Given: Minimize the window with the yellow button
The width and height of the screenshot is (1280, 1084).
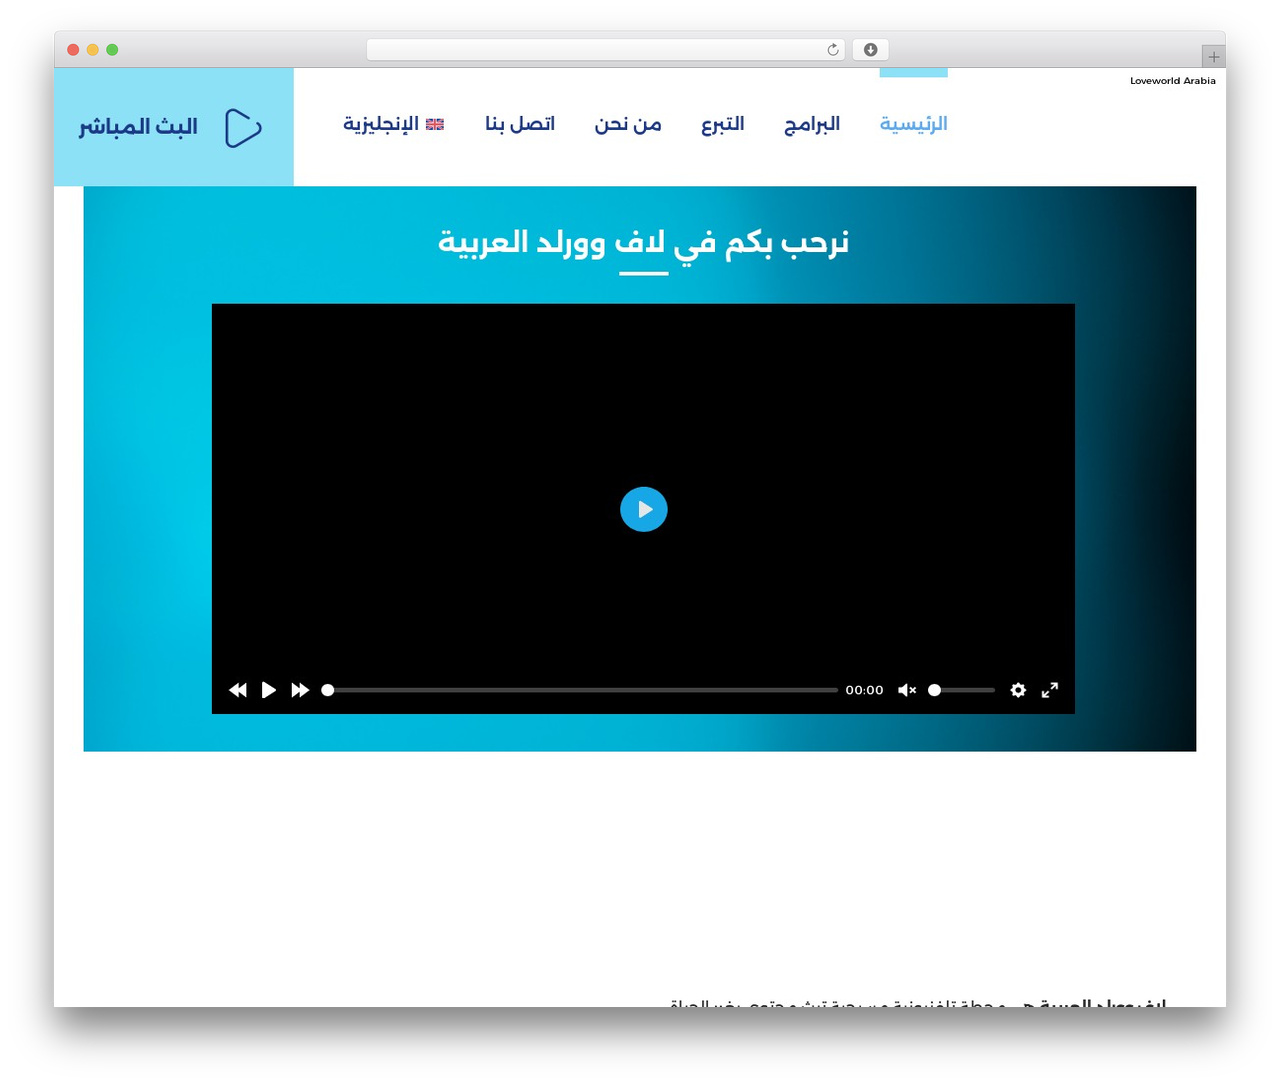Looking at the screenshot, I should (93, 50).
